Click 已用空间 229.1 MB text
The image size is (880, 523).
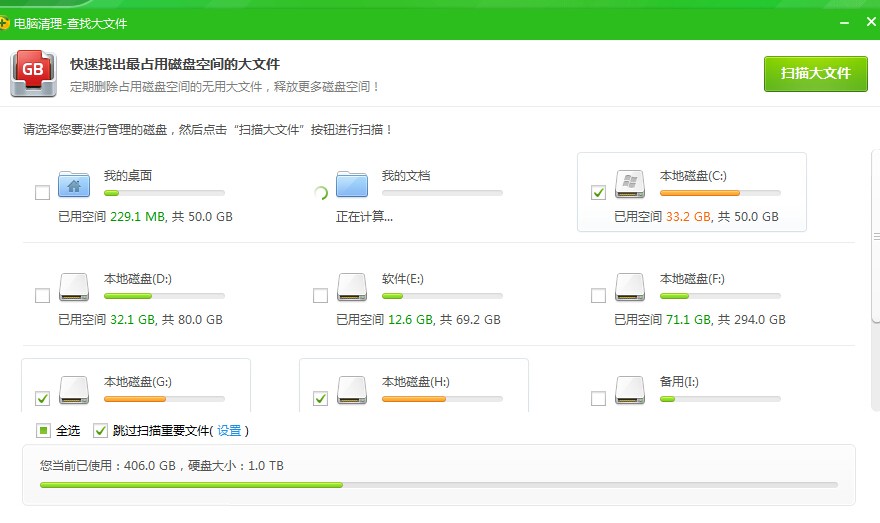pos(112,217)
